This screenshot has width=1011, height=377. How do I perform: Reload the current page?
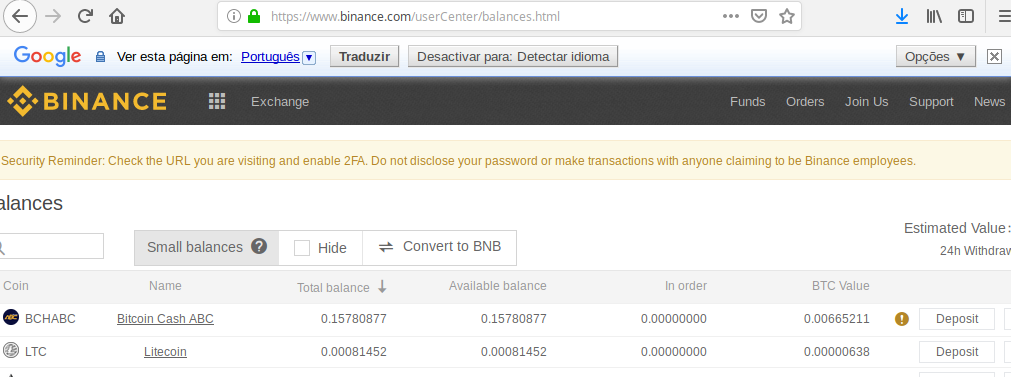(x=85, y=16)
